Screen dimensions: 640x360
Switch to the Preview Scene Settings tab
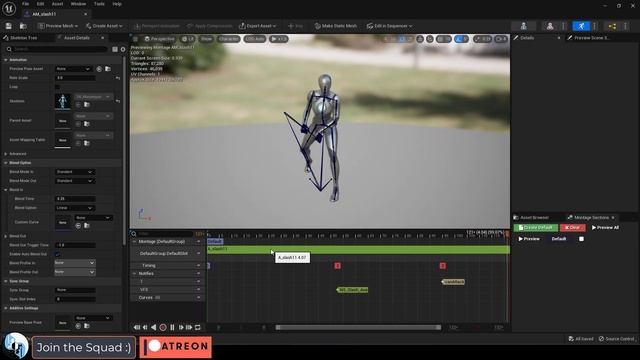[592, 38]
